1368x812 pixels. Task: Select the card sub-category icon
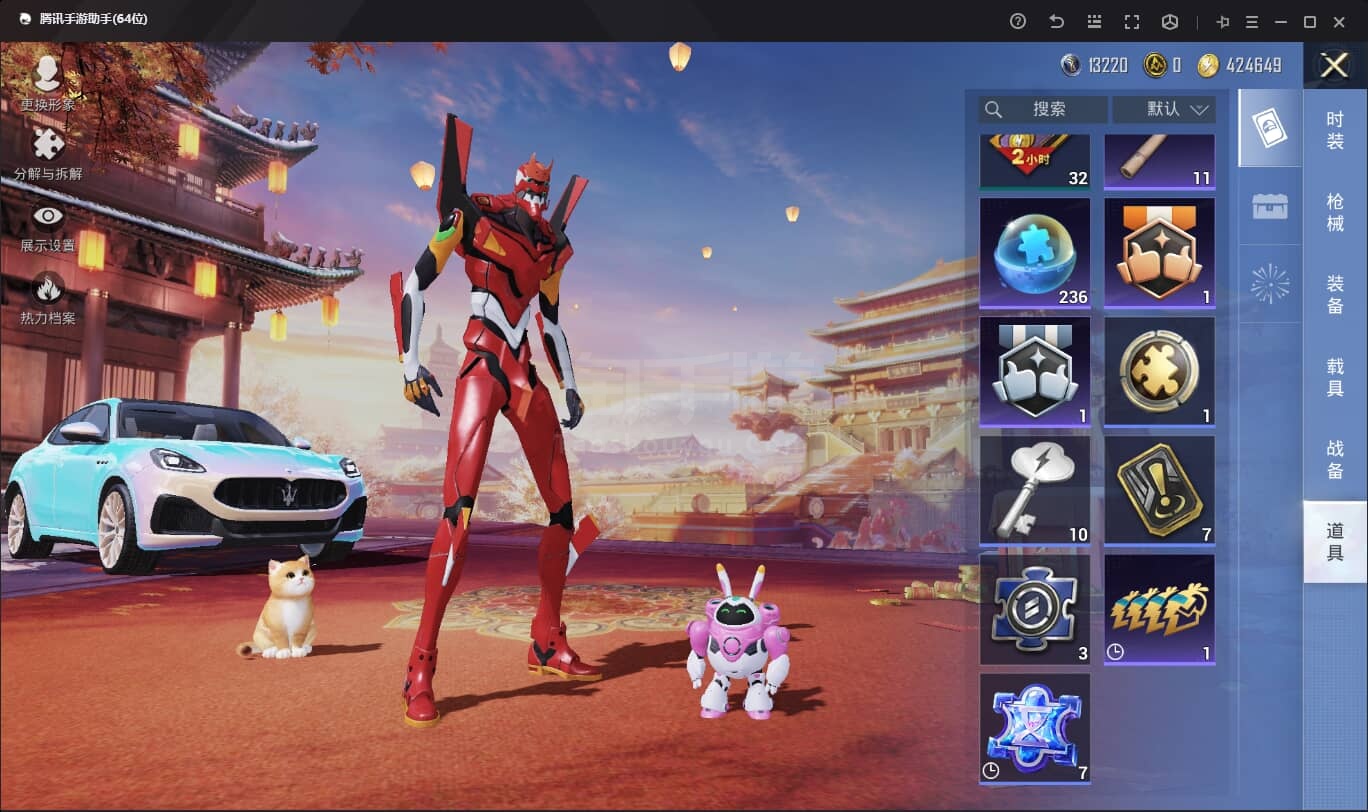1269,128
